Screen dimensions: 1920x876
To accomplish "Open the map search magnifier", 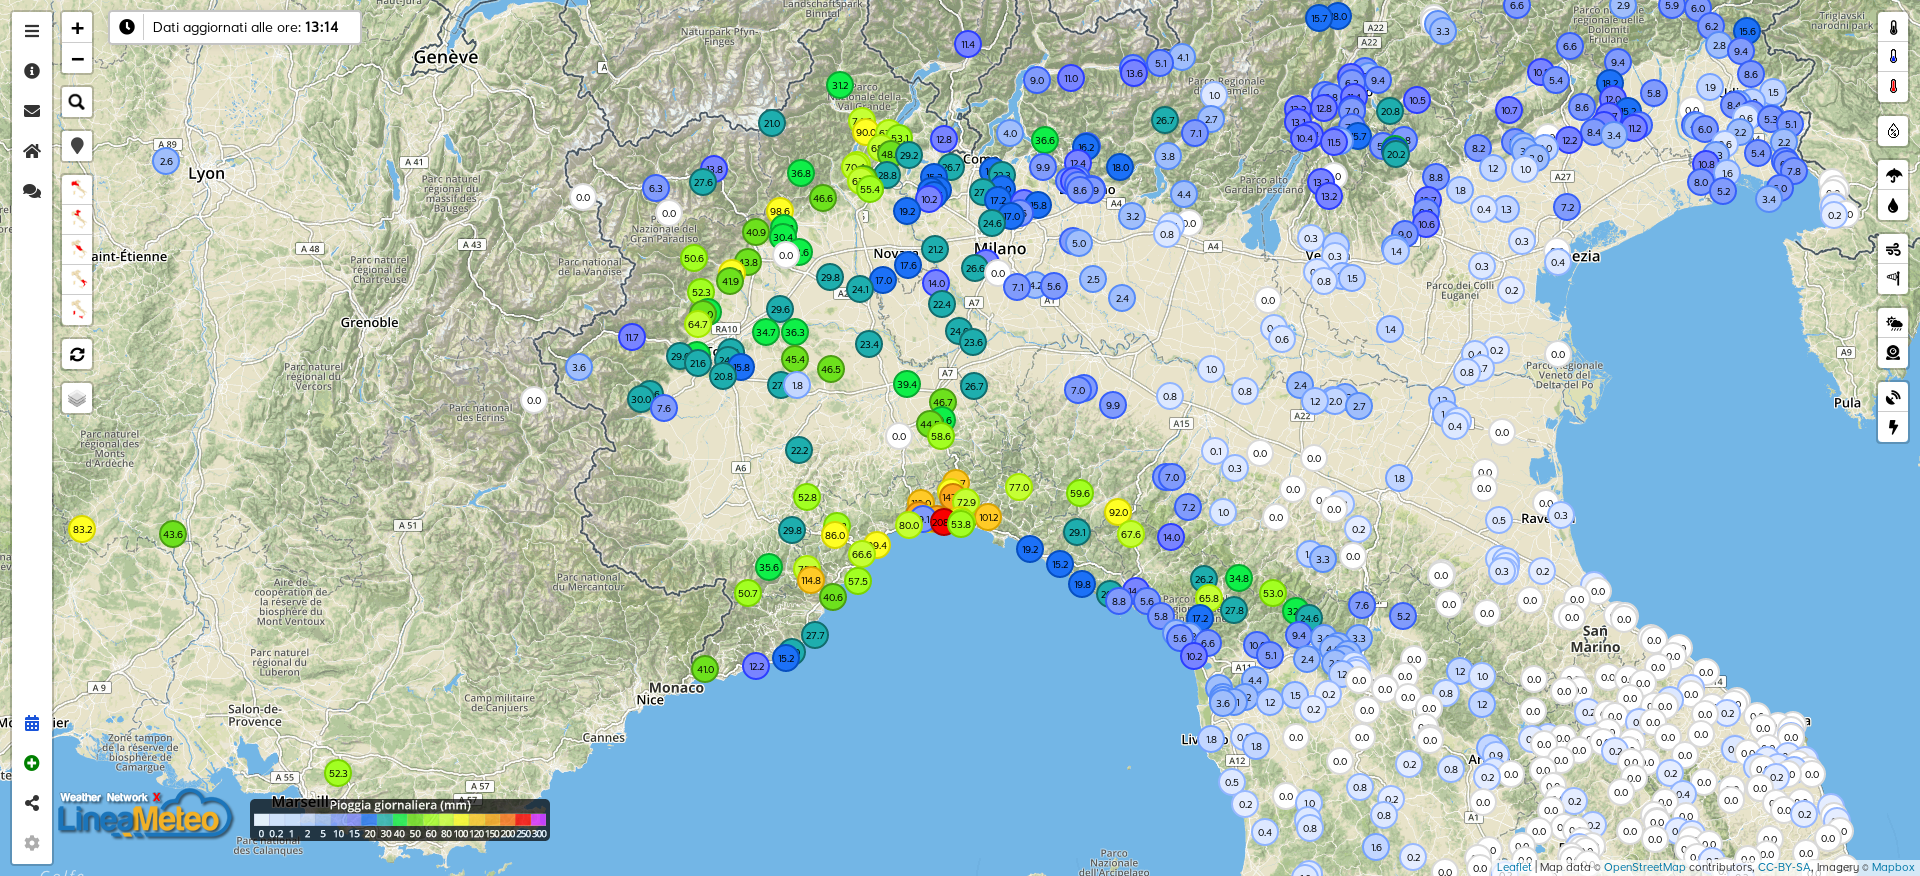I will pyautogui.click(x=77, y=102).
